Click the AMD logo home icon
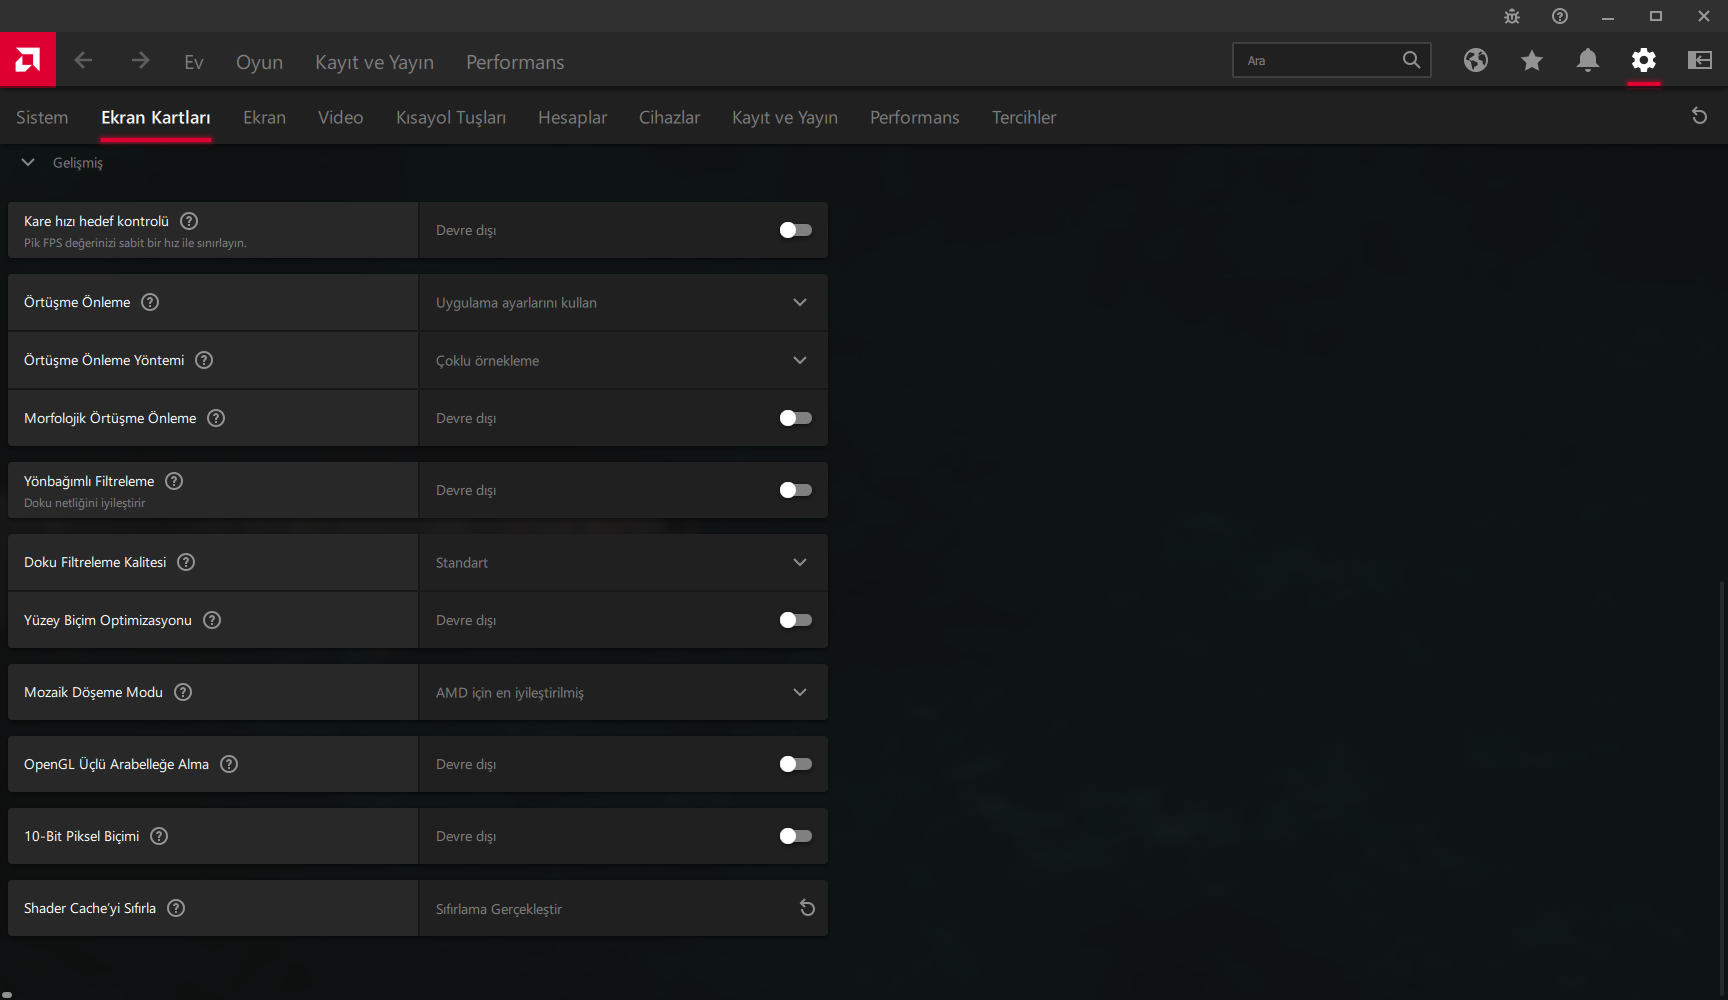 click(x=28, y=60)
